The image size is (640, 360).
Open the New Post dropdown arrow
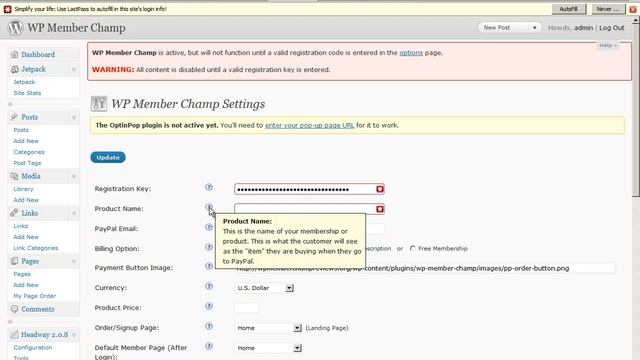click(x=534, y=28)
